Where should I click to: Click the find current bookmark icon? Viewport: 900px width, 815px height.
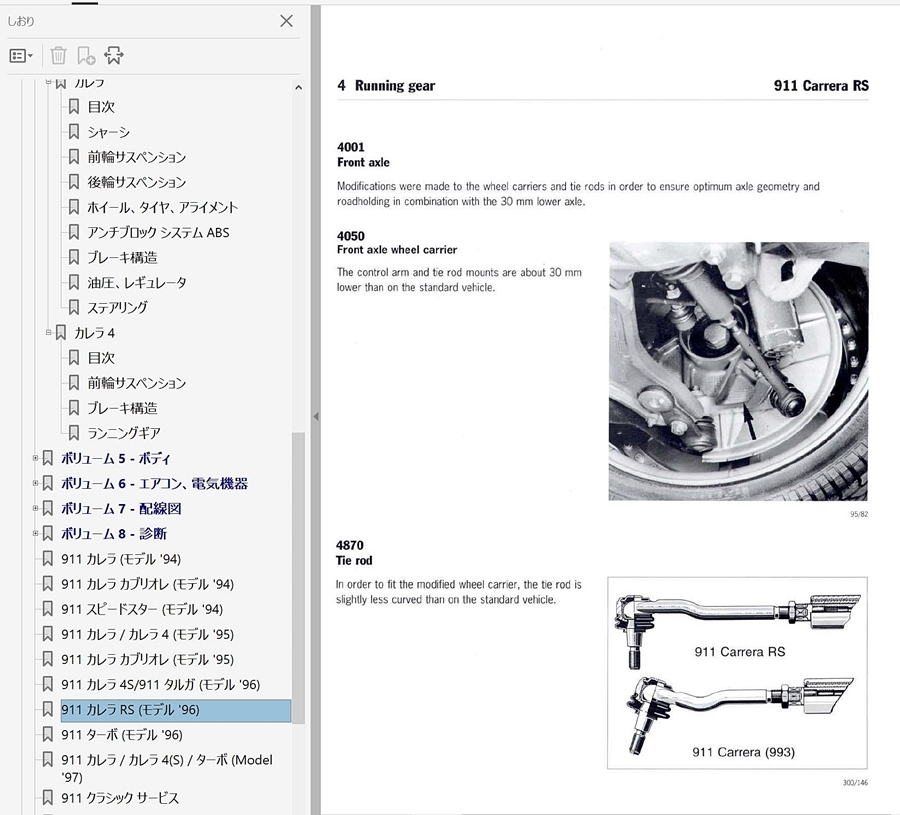click(114, 56)
